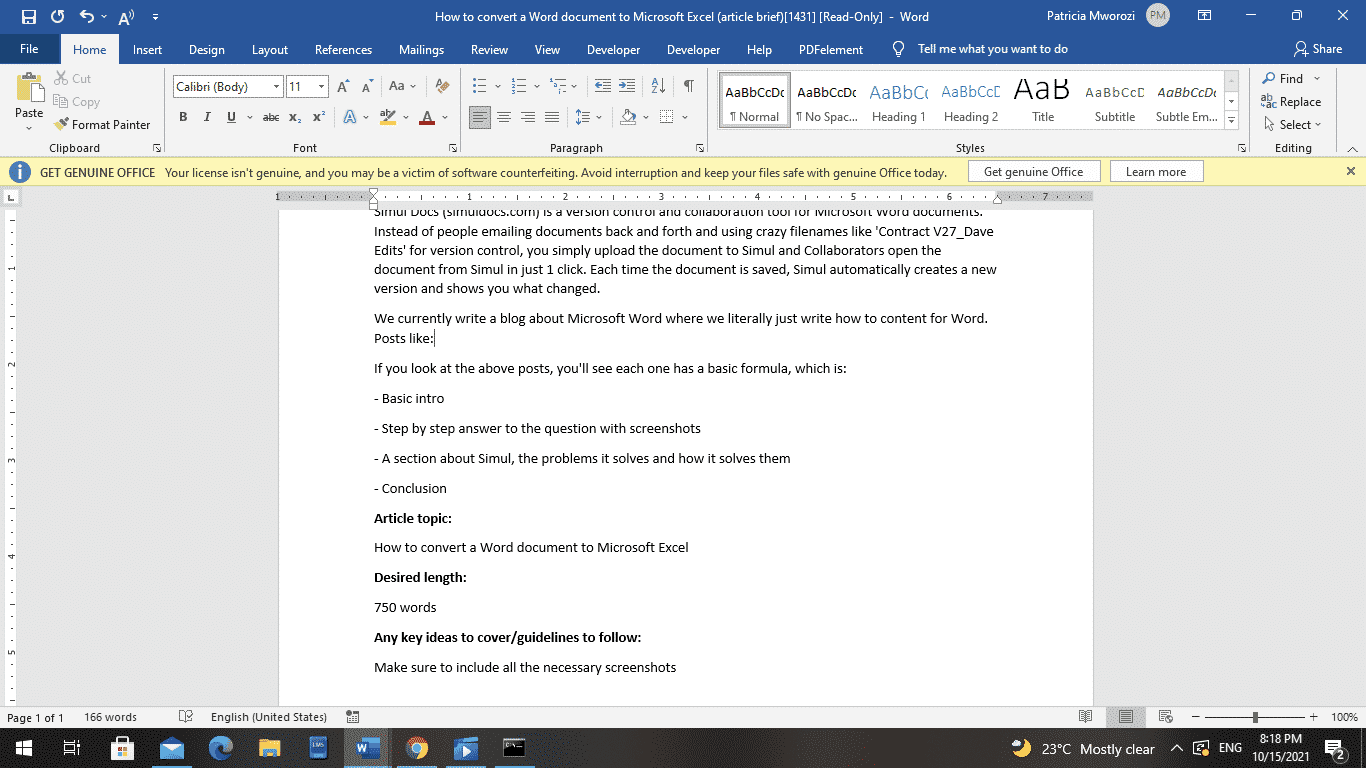Open the font name dropdown
Viewport: 1366px width, 768px height.
pyautogui.click(x=276, y=87)
